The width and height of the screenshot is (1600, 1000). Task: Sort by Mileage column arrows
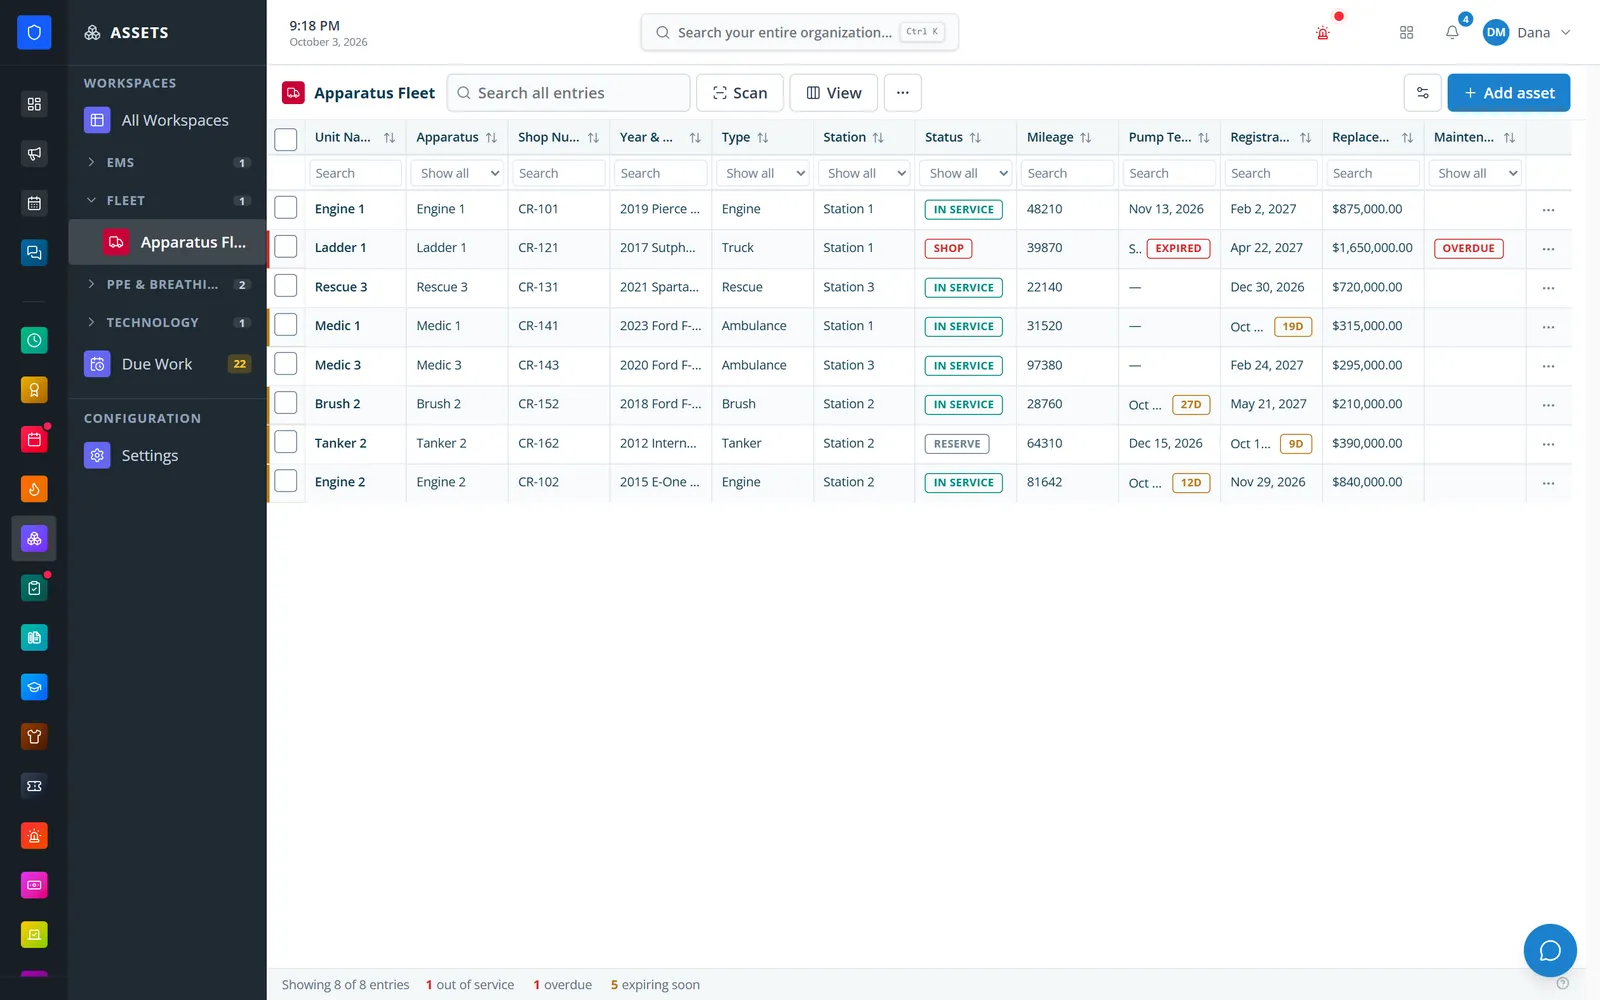[x=1086, y=138]
